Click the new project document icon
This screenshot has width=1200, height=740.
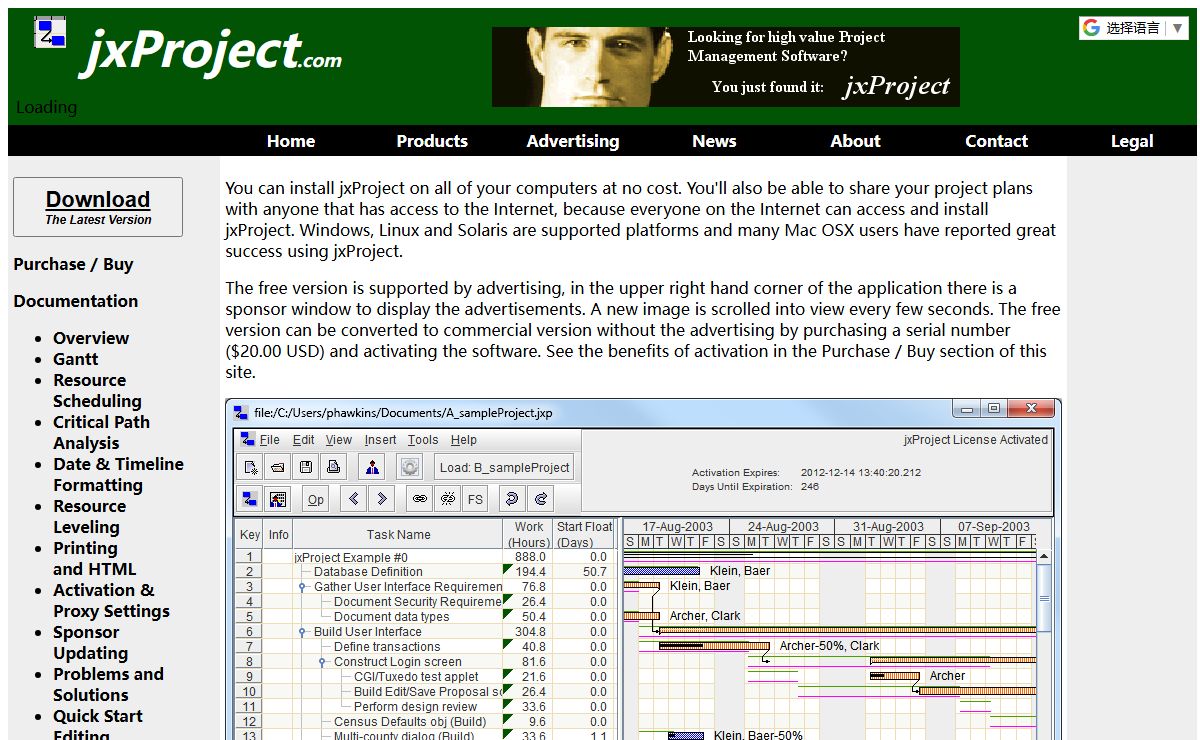tap(250, 467)
